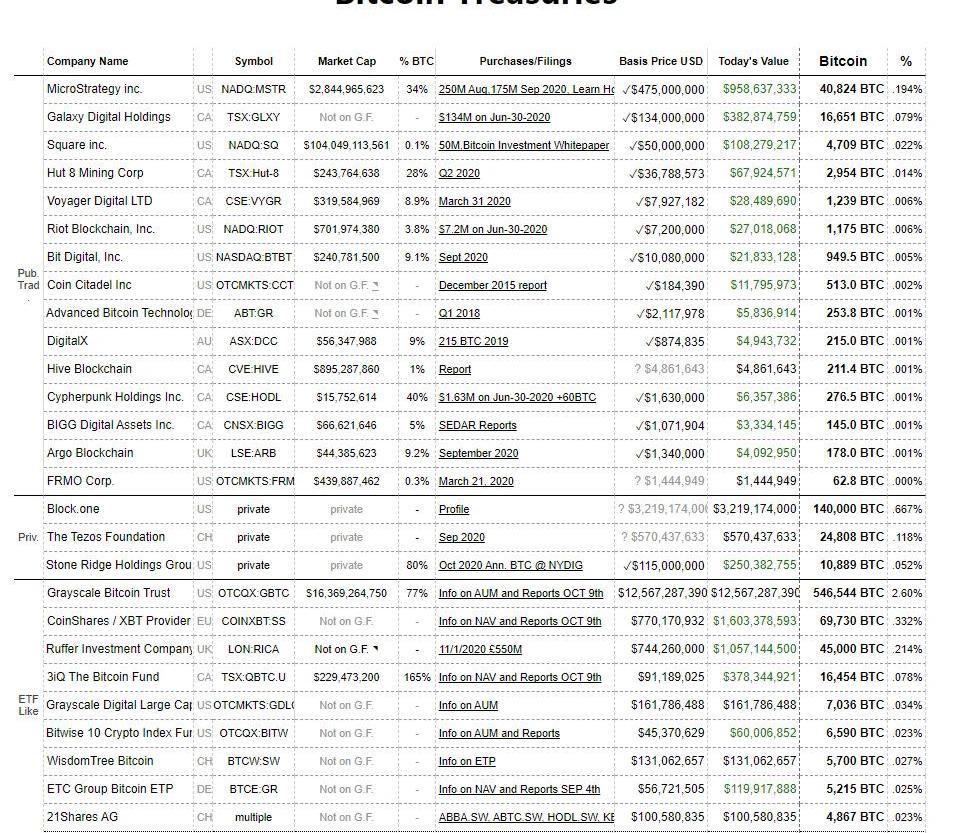959x833 pixels.
Task: Open Voyager Digital's "March 31 2020" link
Action: [474, 201]
